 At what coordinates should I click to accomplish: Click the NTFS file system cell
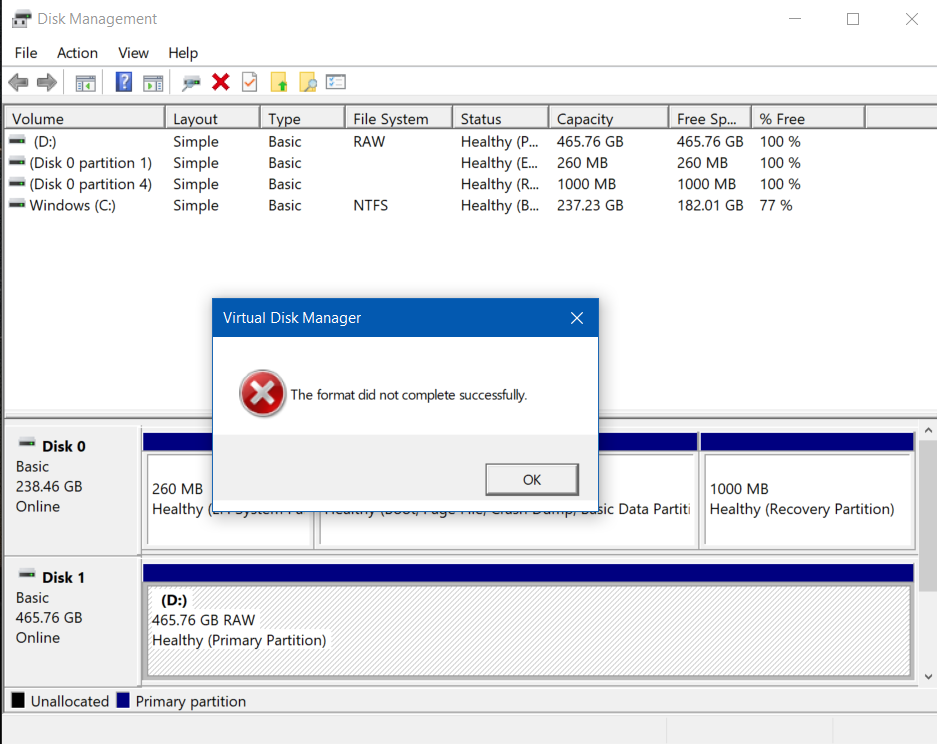coord(370,206)
